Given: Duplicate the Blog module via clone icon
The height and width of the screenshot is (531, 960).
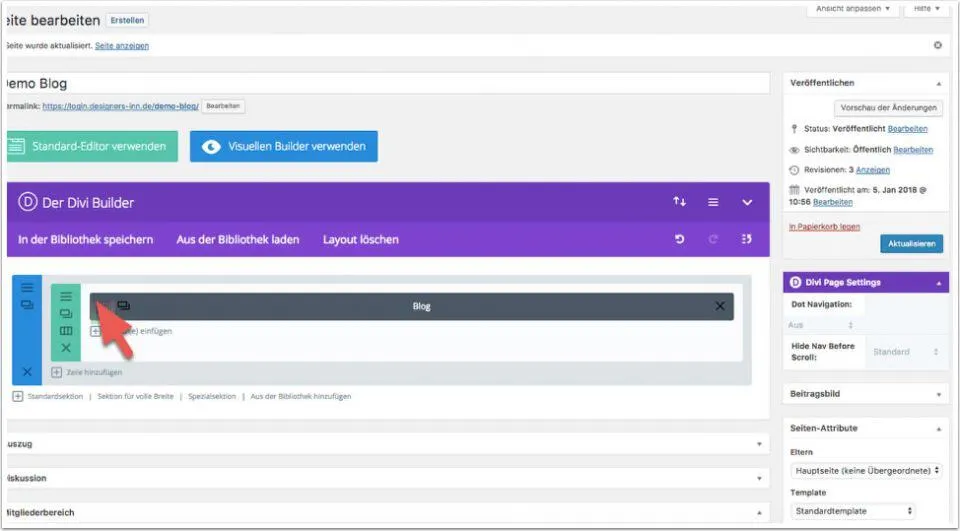Looking at the screenshot, I should (x=123, y=306).
